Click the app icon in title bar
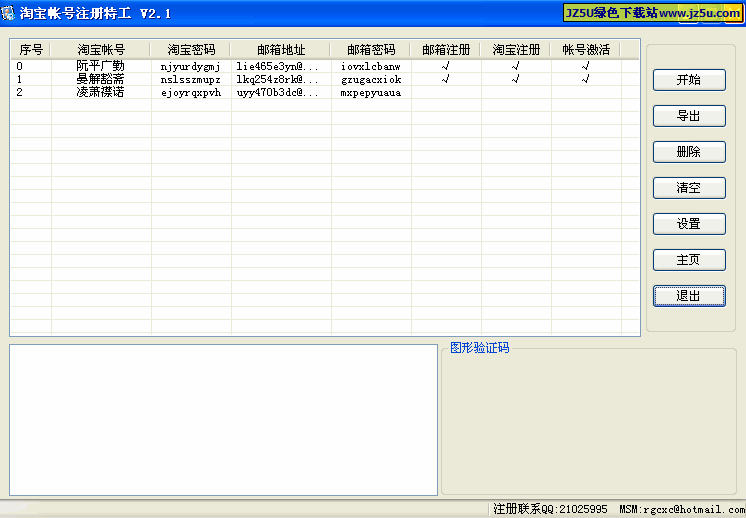746x518 pixels. 8,13
